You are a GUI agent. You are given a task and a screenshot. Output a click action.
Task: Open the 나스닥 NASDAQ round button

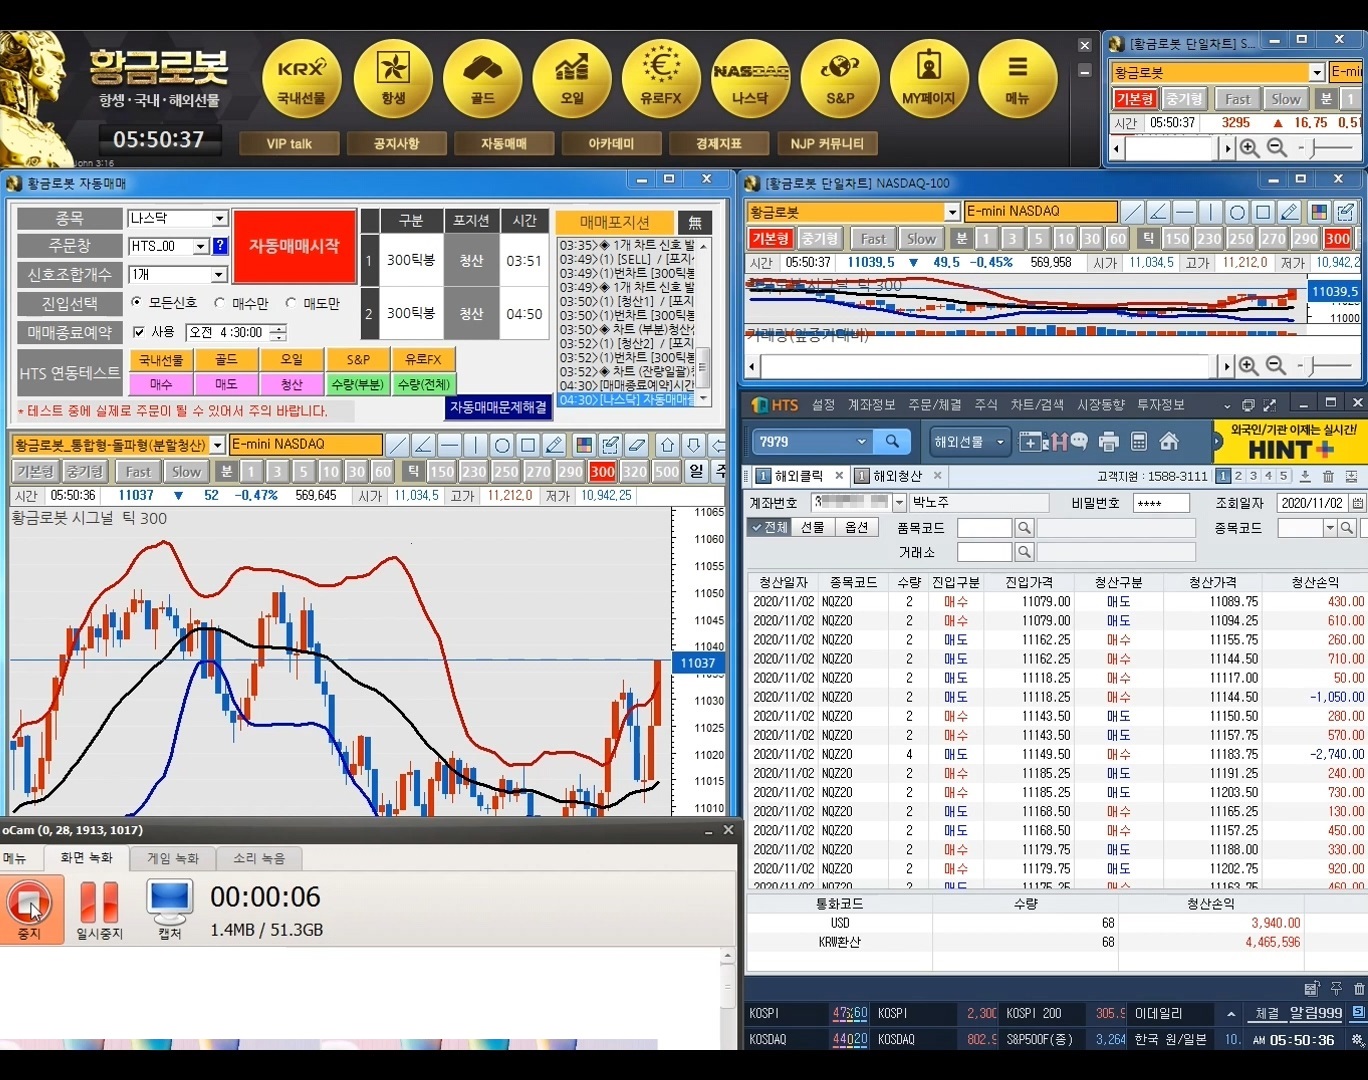[x=750, y=79]
